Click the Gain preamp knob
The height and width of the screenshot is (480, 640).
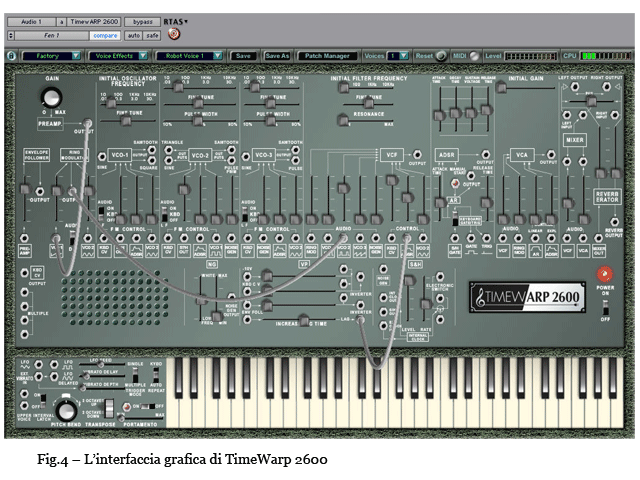point(49,99)
